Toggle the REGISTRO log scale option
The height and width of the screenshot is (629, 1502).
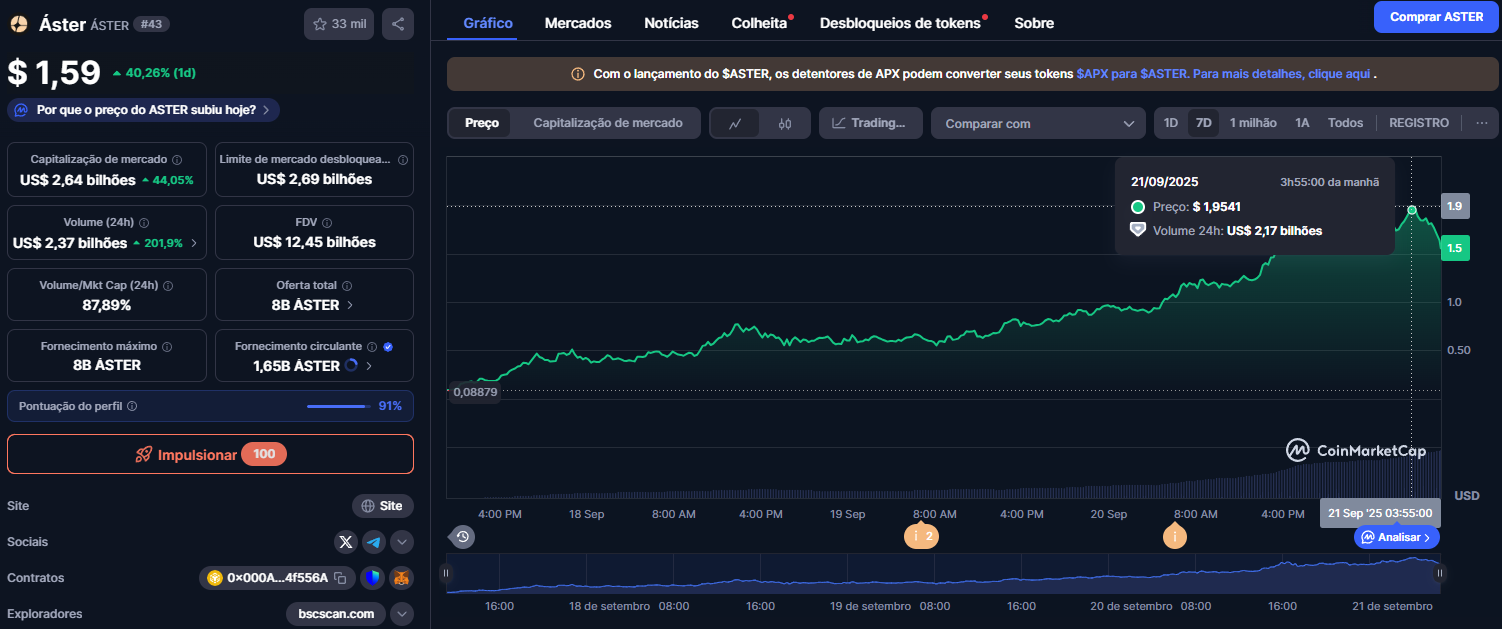(x=1418, y=123)
